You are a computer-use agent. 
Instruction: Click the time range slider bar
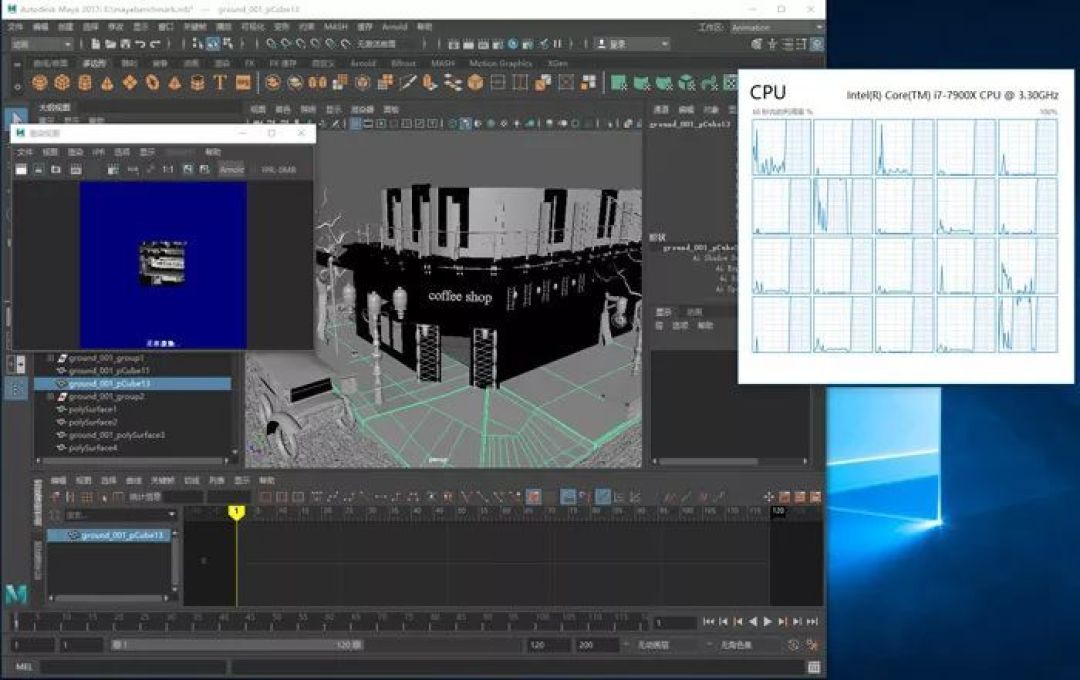[x=236, y=645]
